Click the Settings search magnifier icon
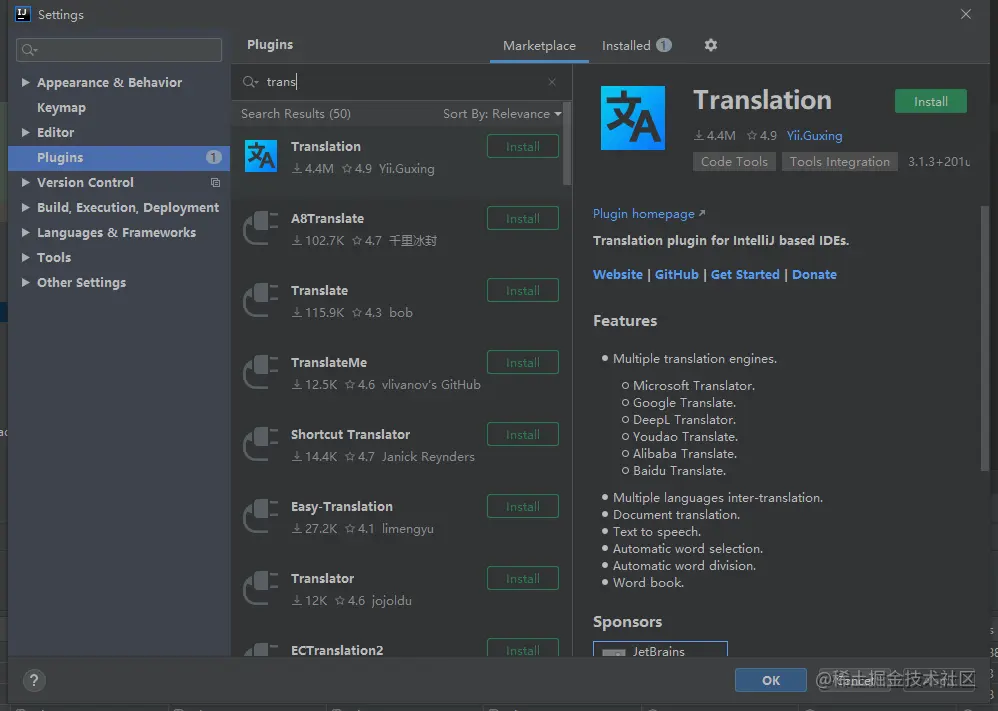This screenshot has width=998, height=711. point(29,50)
